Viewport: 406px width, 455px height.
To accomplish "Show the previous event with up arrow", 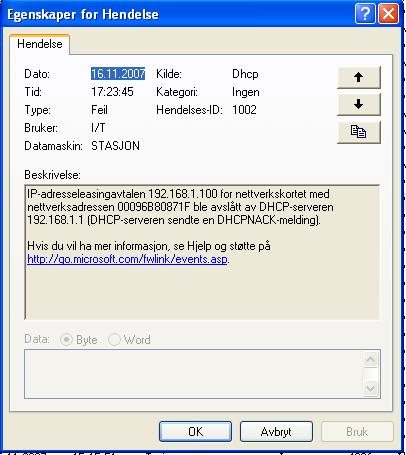I will pos(359,77).
